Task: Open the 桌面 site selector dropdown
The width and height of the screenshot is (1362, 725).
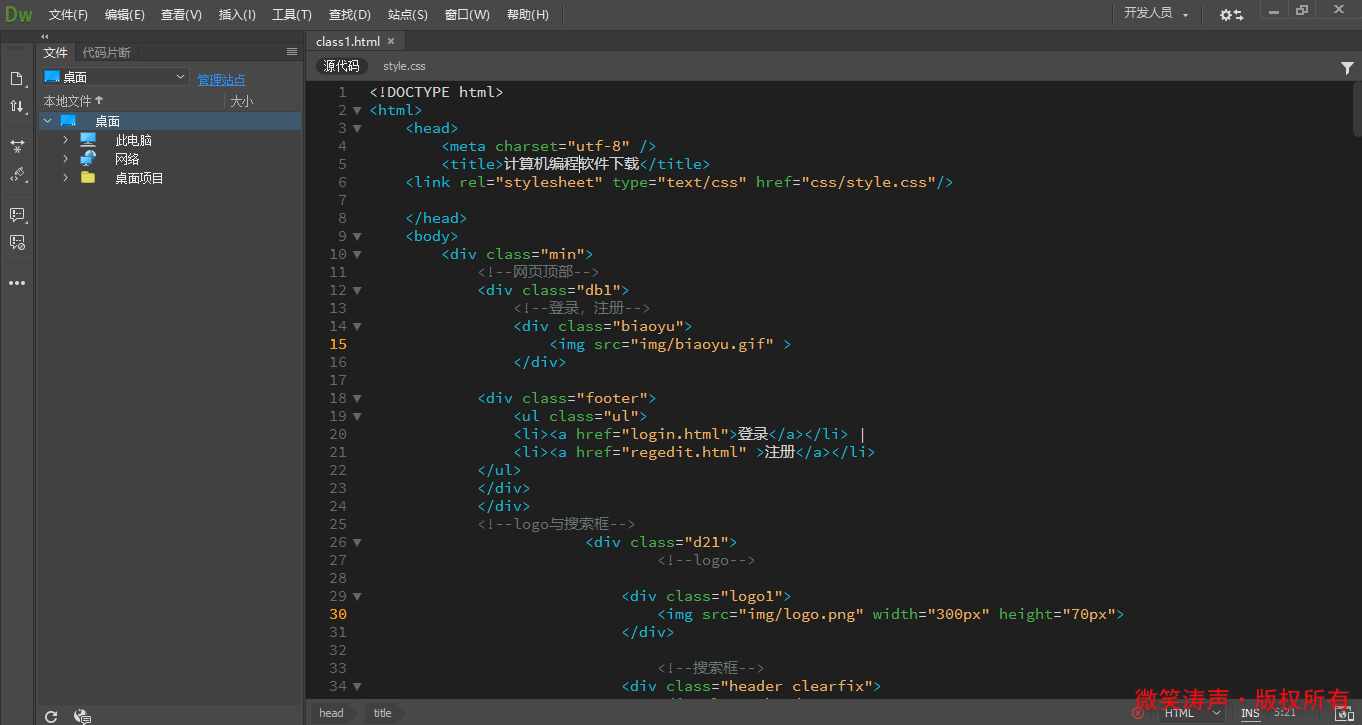Action: (x=114, y=77)
